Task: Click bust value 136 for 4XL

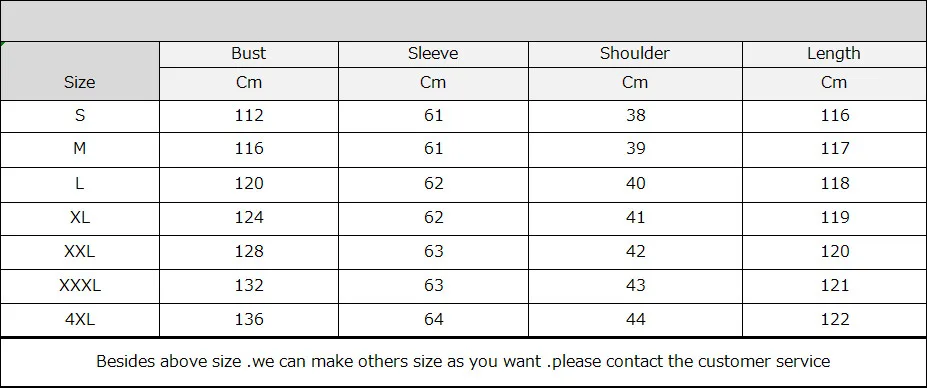Action: tap(249, 319)
